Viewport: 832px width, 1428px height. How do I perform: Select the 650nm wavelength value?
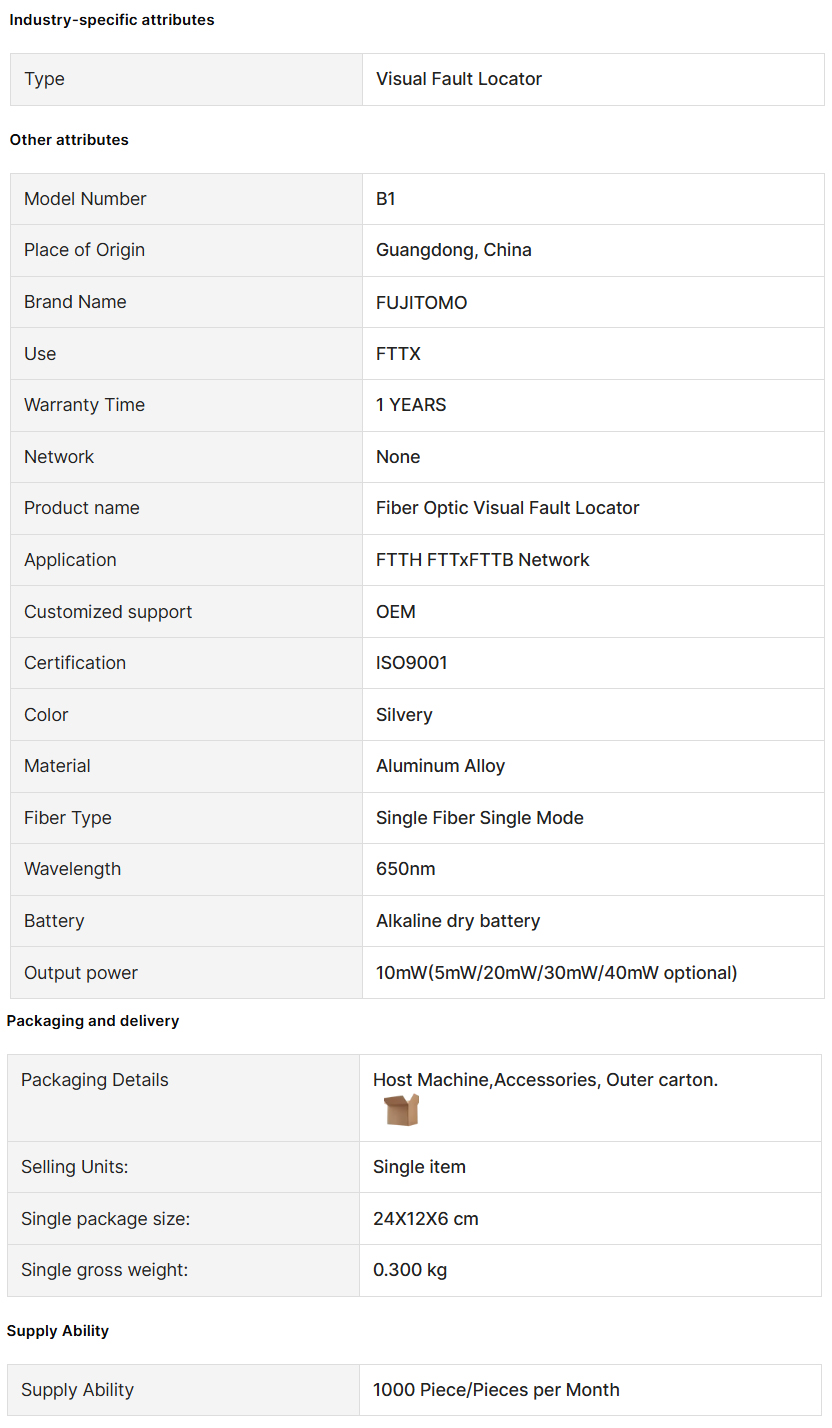[406, 869]
